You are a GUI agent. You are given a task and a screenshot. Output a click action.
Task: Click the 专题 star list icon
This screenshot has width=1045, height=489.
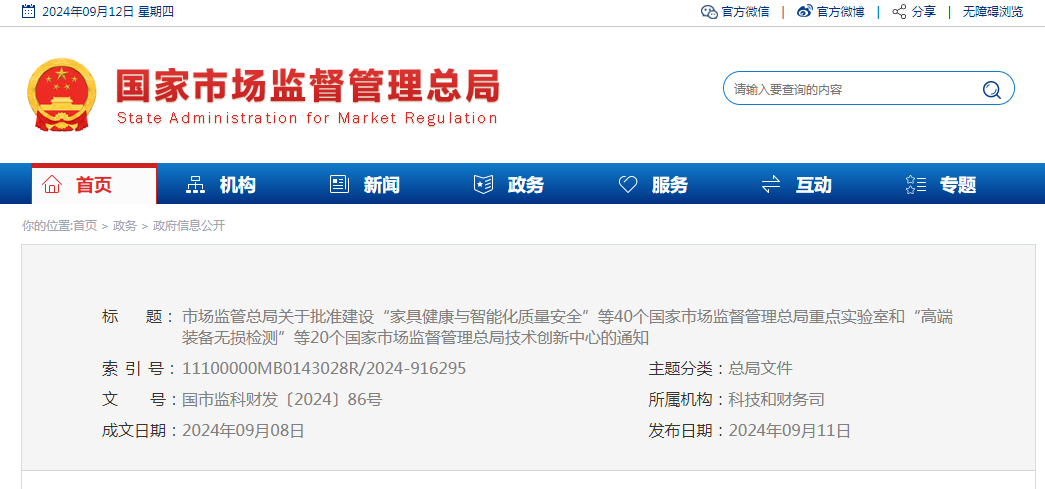916,185
